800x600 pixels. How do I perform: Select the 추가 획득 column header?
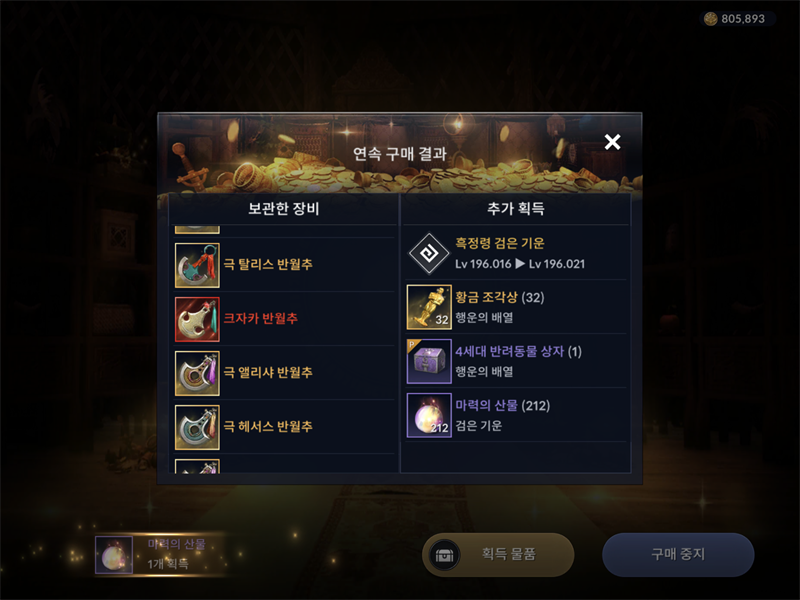(516, 209)
